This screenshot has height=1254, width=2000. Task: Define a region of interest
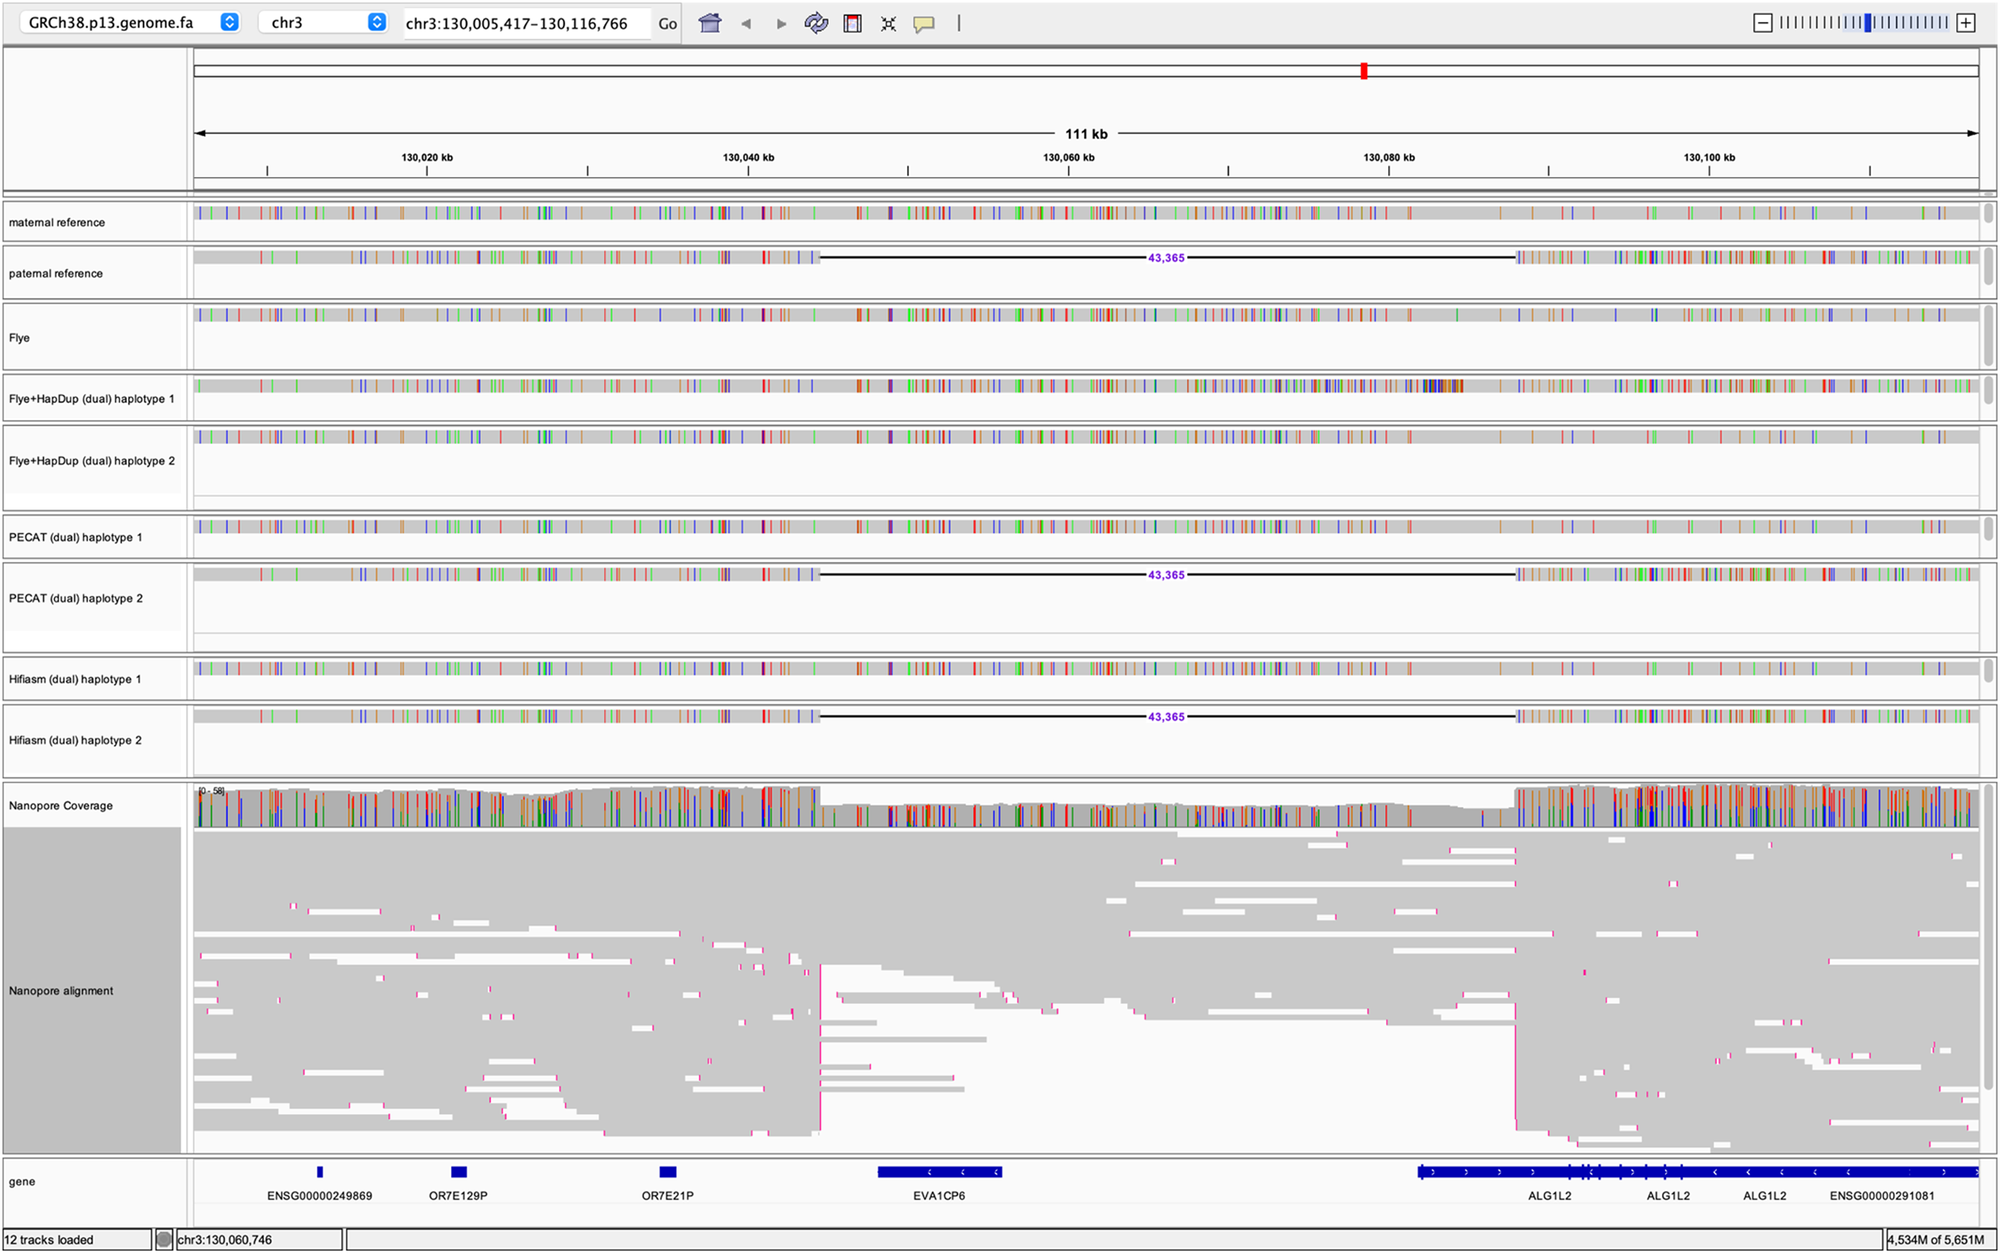852,23
